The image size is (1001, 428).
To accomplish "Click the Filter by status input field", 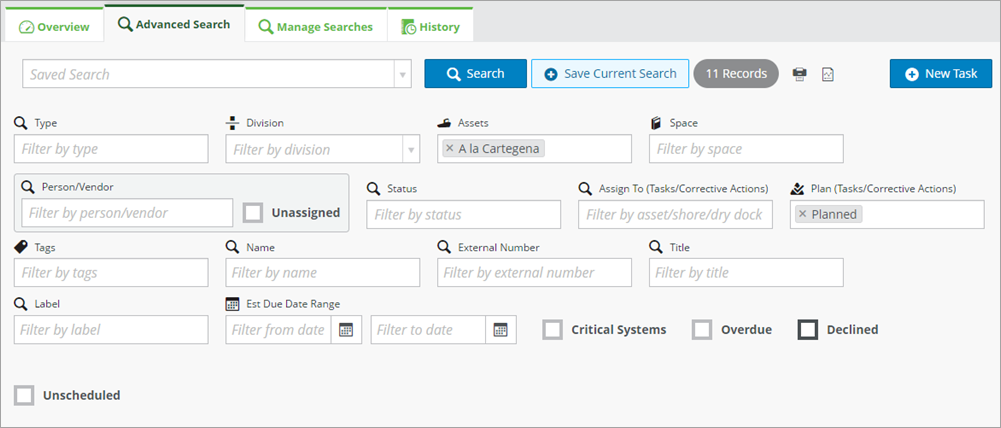I will (x=463, y=215).
